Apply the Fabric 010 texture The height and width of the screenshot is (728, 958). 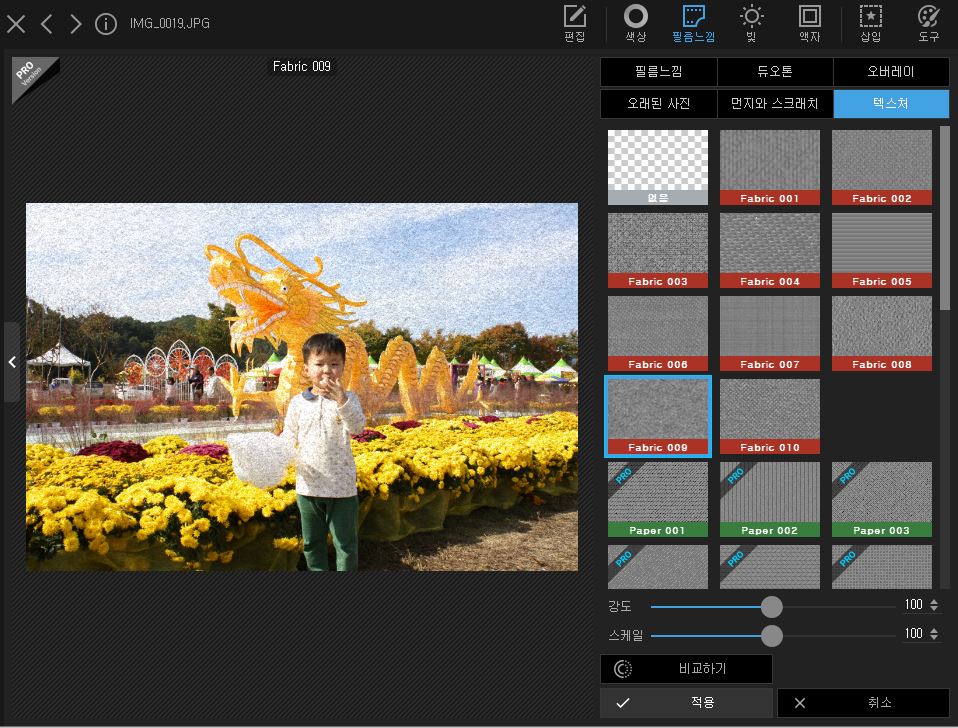770,416
